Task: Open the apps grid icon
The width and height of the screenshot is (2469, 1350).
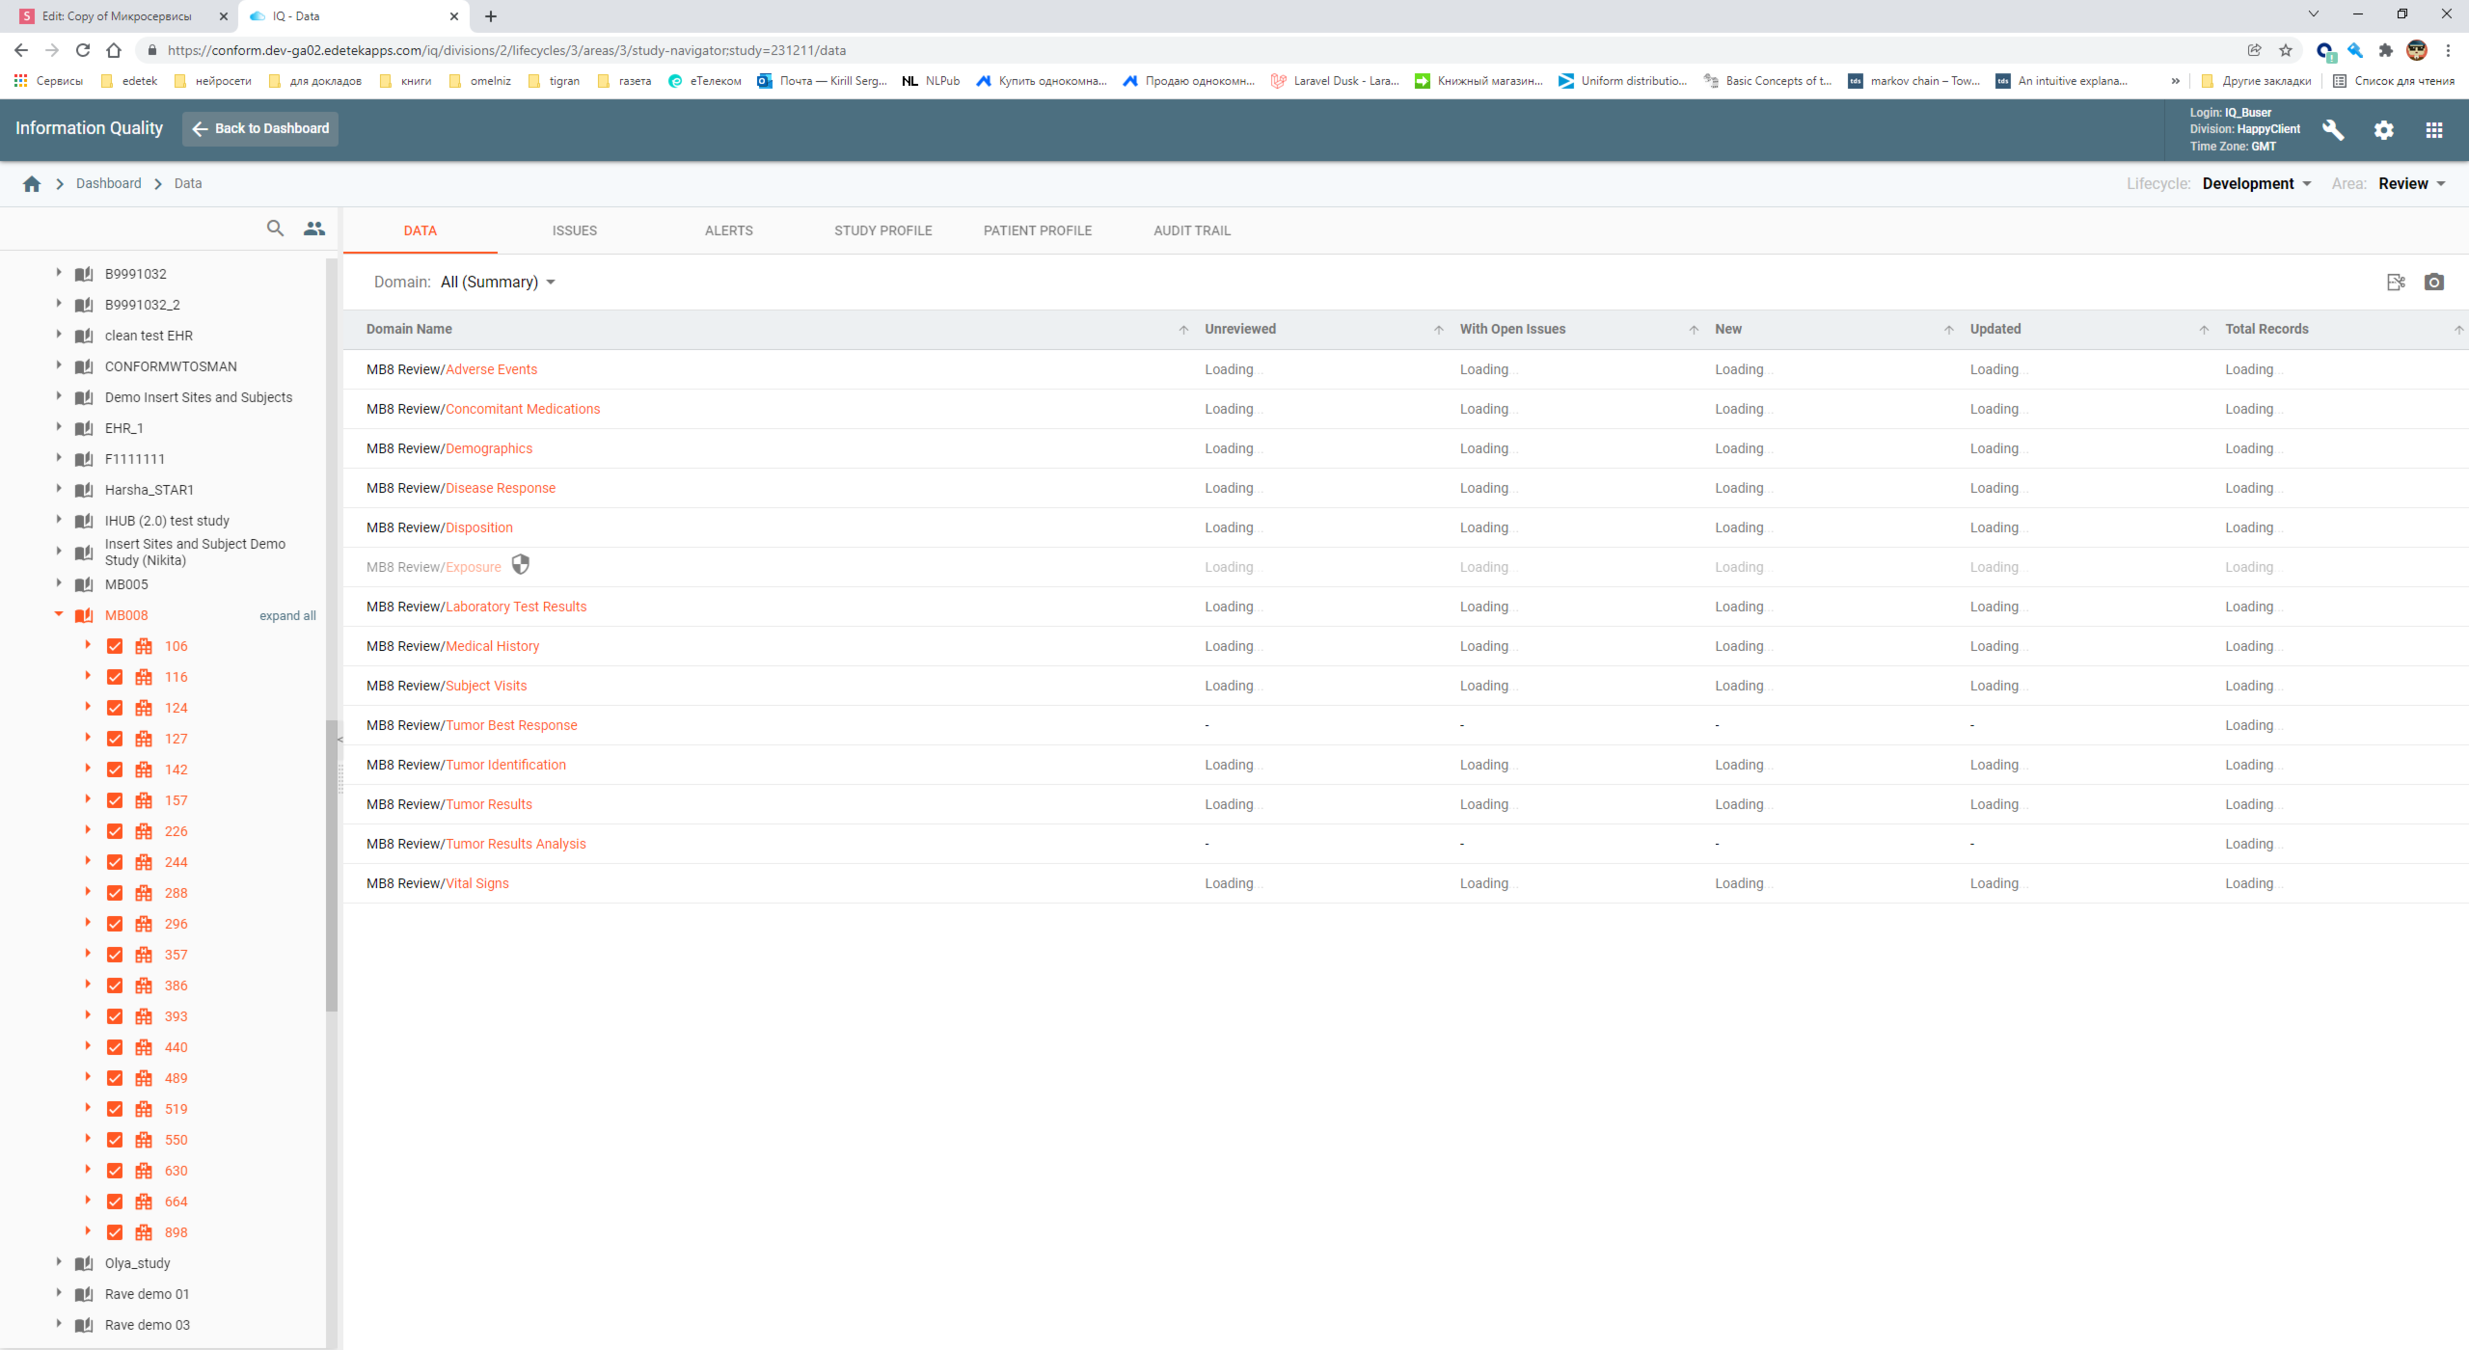Action: pos(2434,130)
